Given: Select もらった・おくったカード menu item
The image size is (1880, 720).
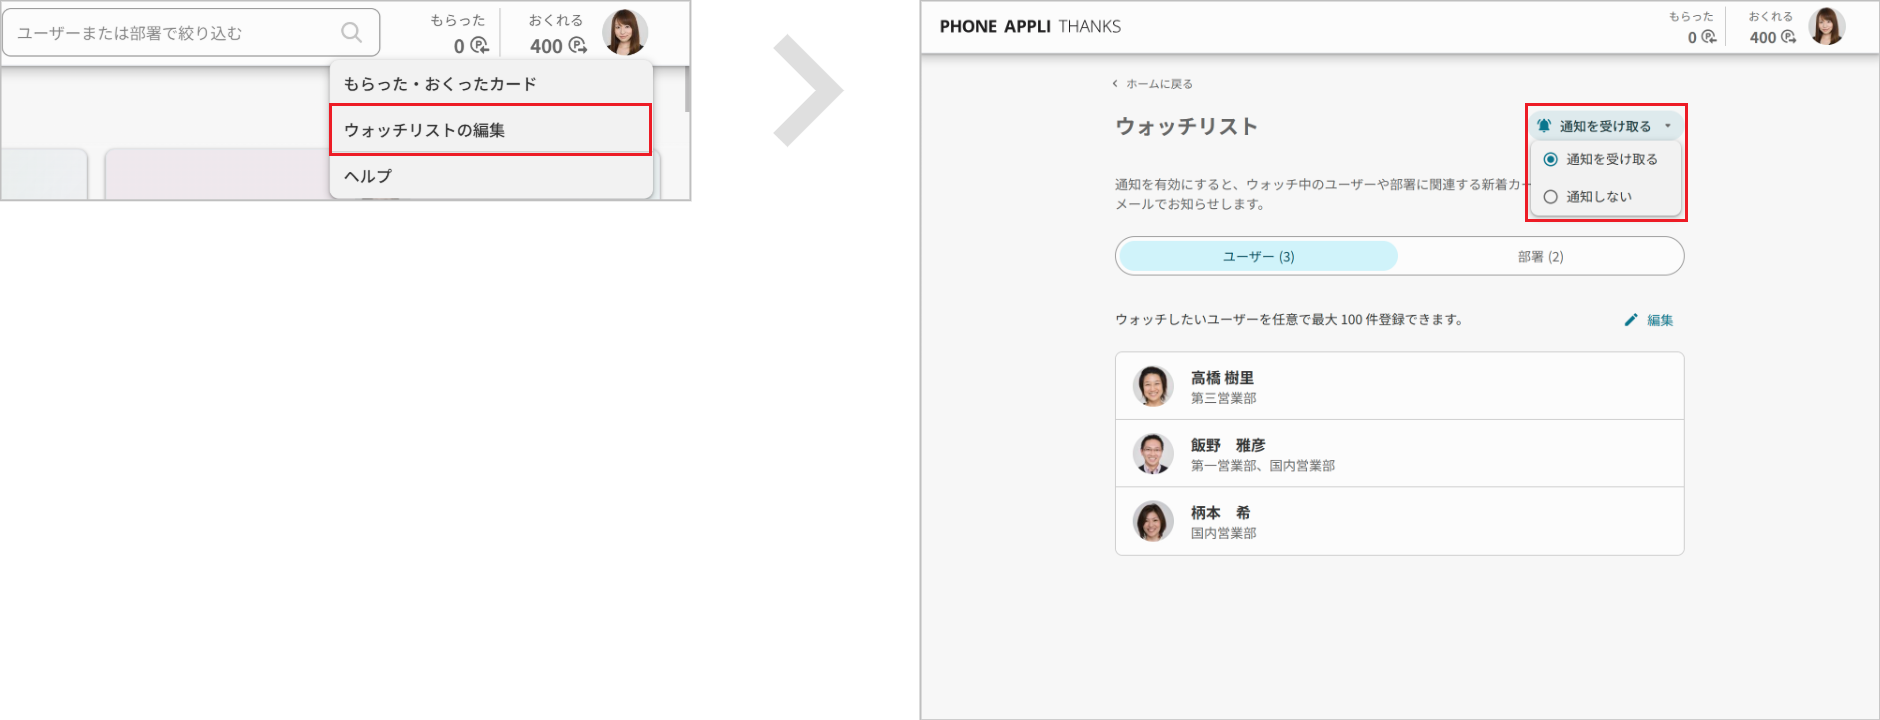Looking at the screenshot, I should [x=491, y=84].
